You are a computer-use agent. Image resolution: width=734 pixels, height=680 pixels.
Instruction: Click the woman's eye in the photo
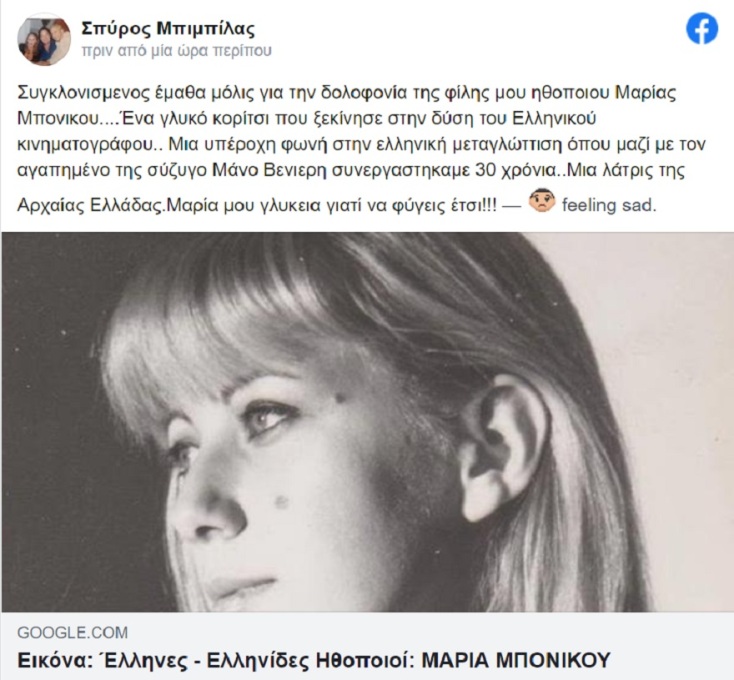point(266,417)
